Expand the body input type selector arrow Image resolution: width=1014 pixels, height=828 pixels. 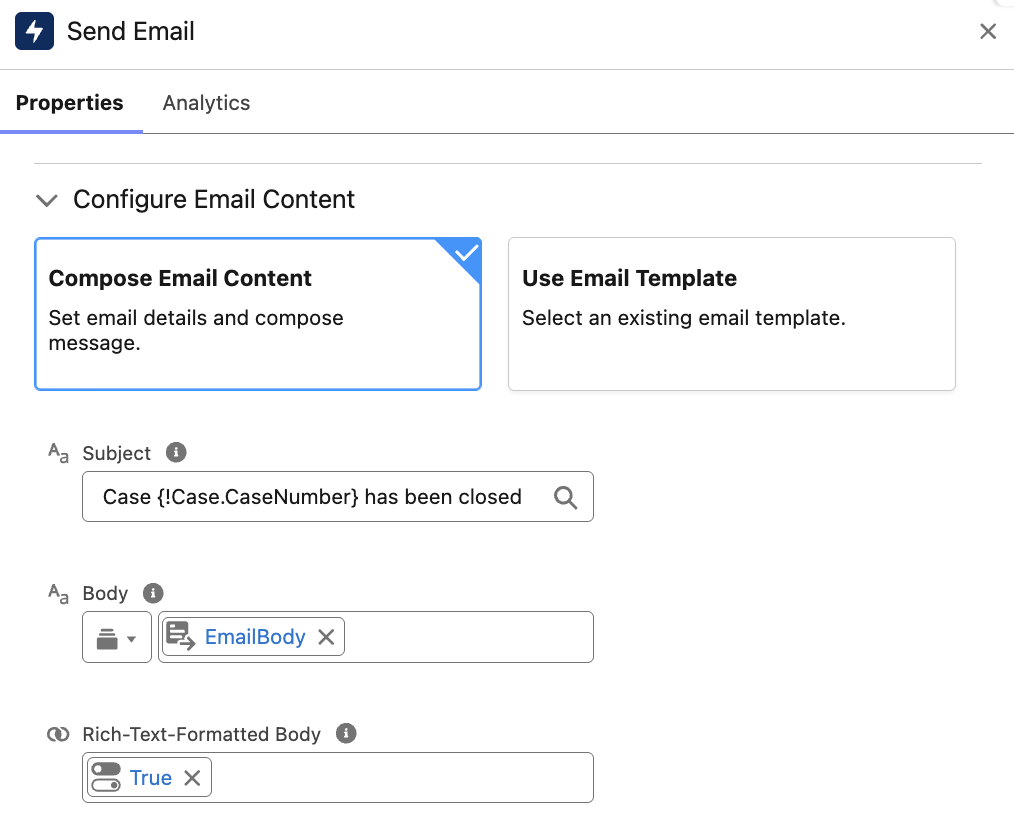tap(131, 637)
